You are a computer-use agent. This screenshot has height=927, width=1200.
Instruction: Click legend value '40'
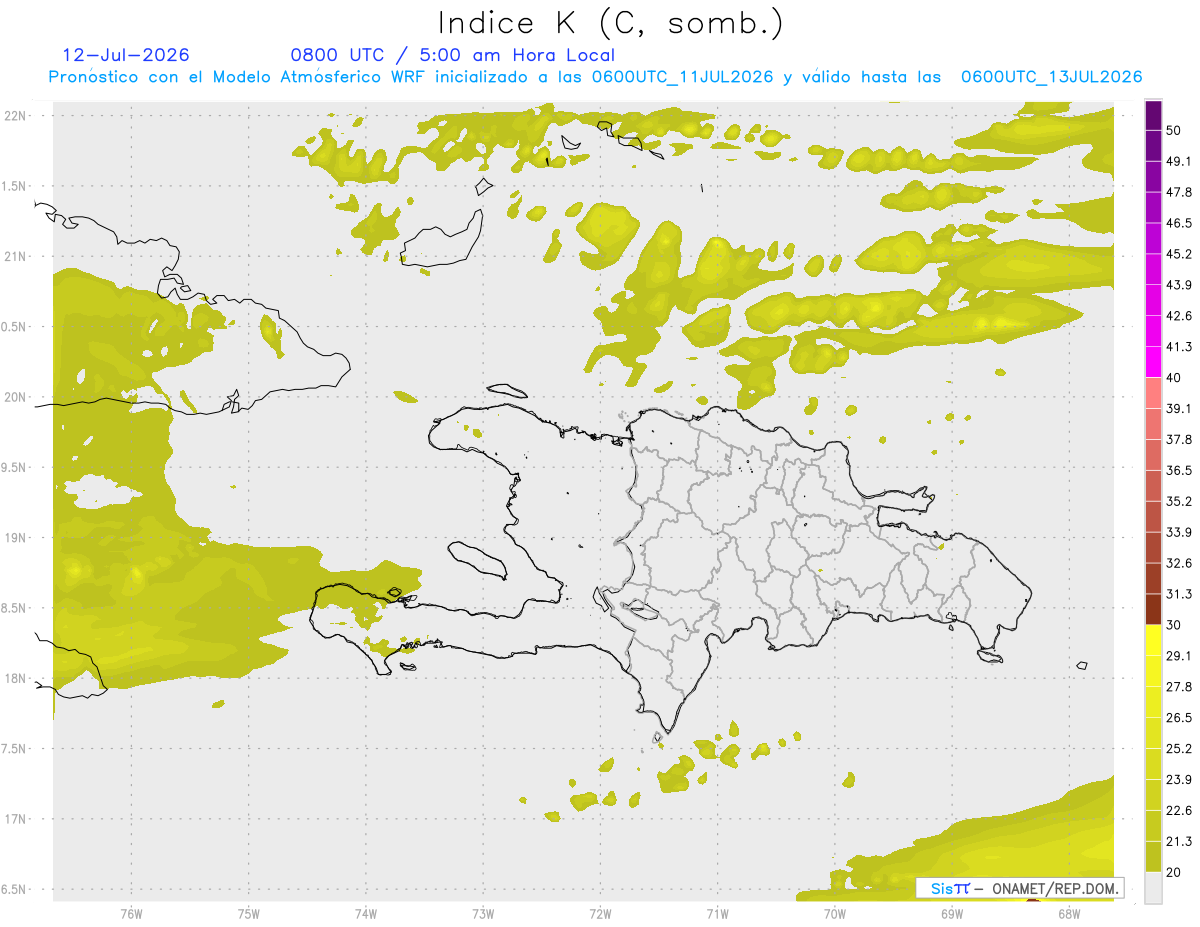(1174, 377)
